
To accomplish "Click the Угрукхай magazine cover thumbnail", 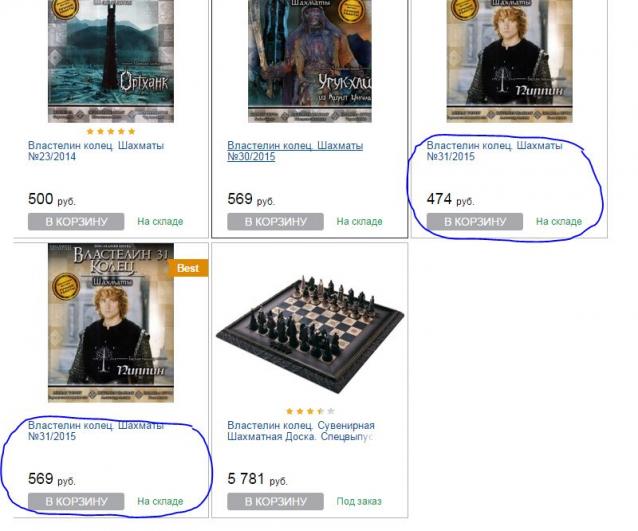I will point(310,61).
